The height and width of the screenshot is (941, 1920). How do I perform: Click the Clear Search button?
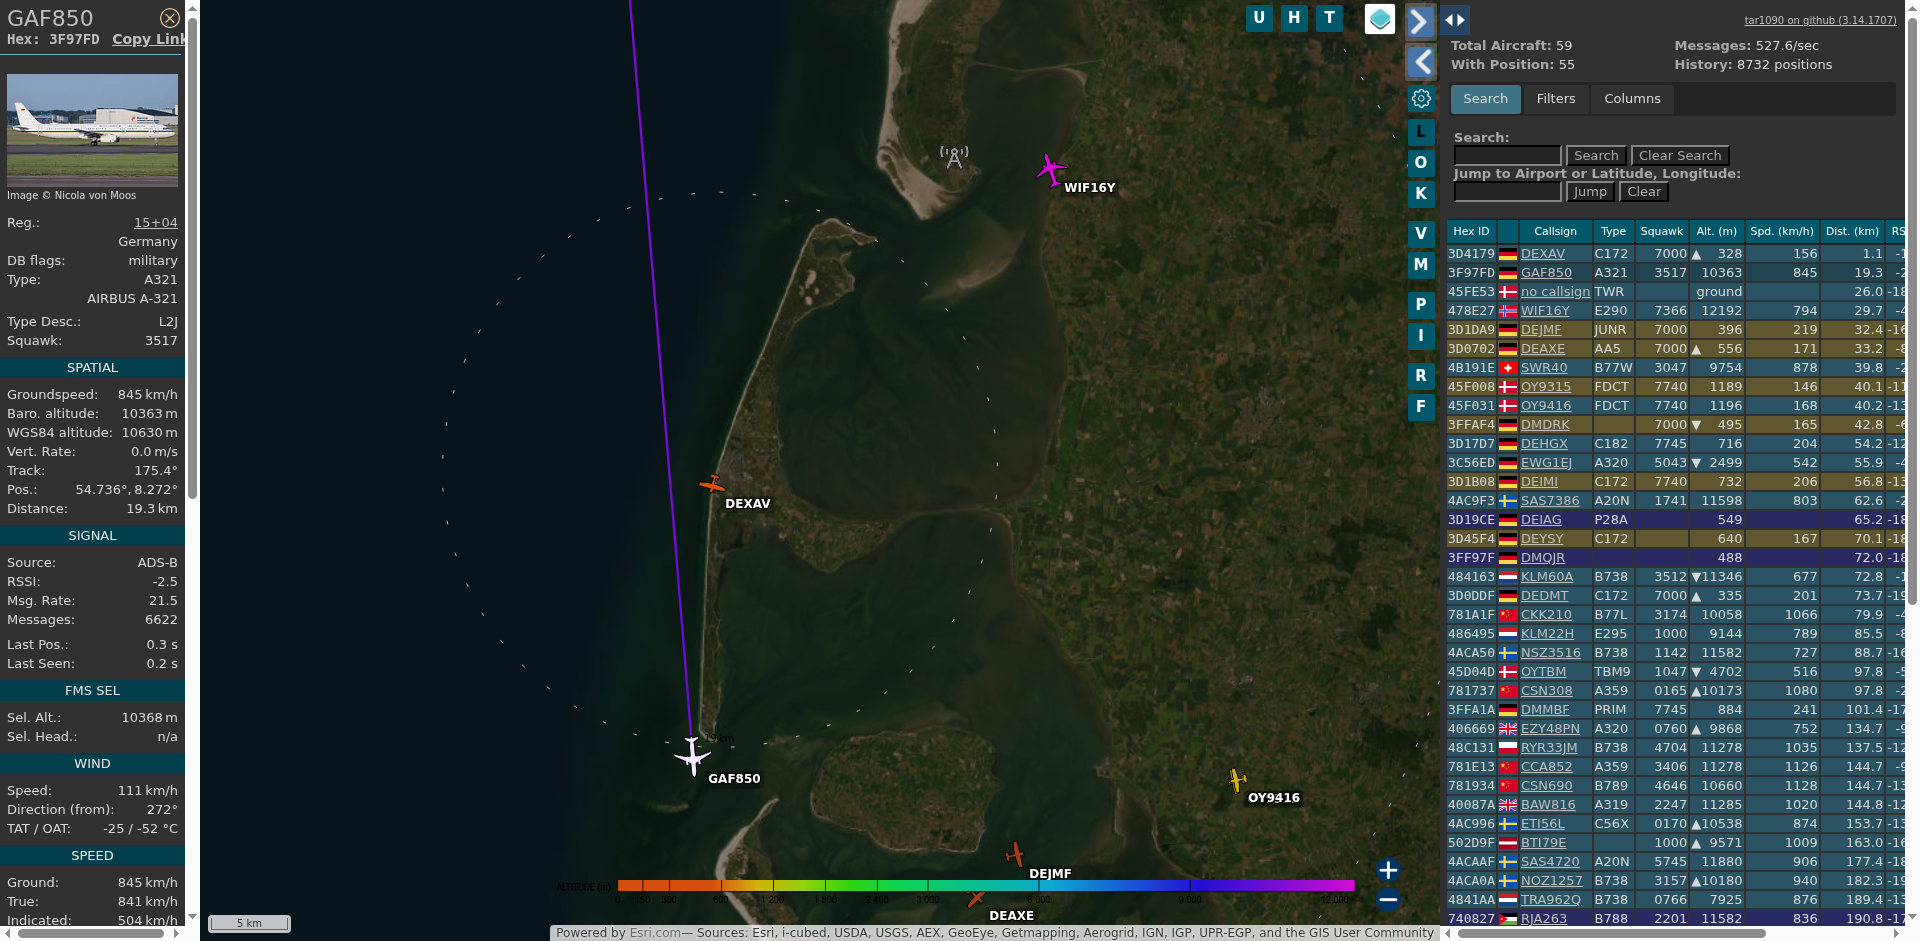click(x=1680, y=156)
